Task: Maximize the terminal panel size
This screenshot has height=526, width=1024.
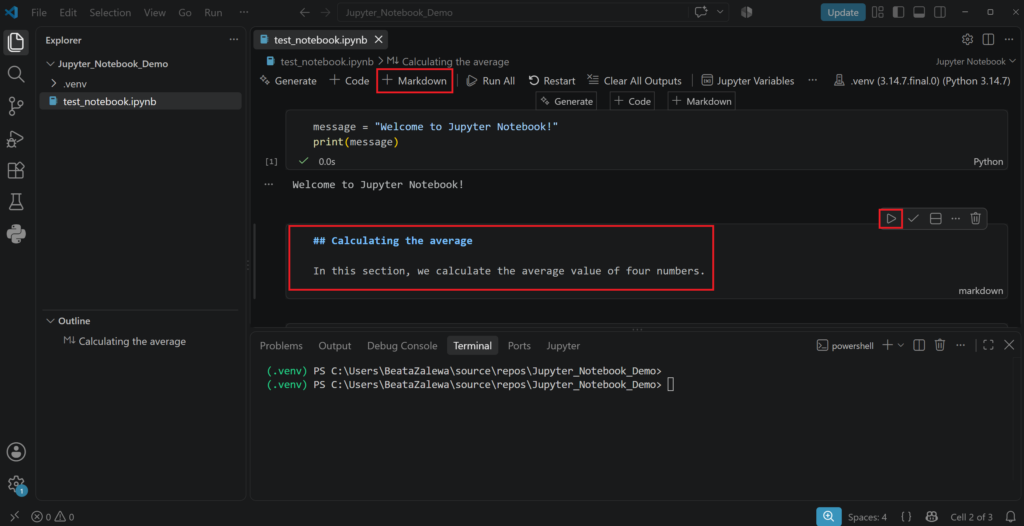Action: (x=988, y=345)
